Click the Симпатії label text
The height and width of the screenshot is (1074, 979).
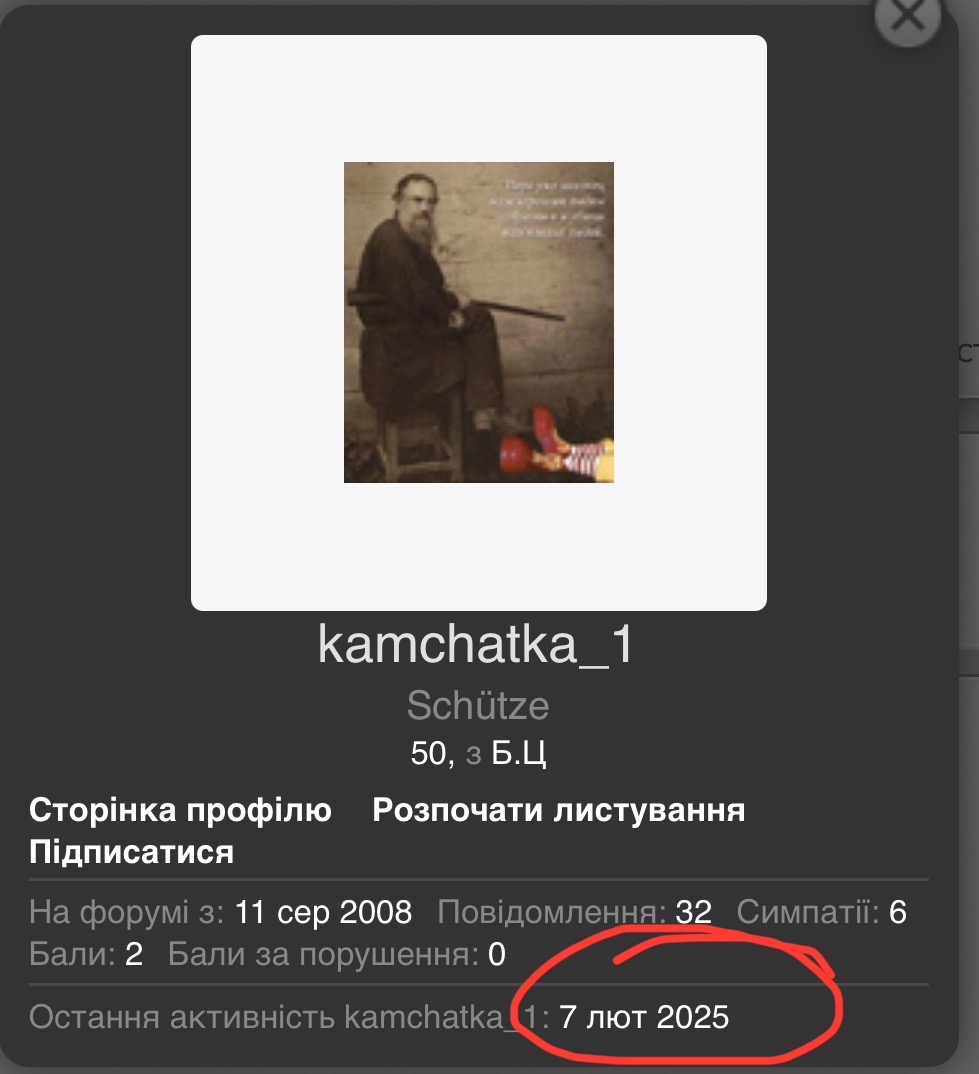tap(808, 912)
